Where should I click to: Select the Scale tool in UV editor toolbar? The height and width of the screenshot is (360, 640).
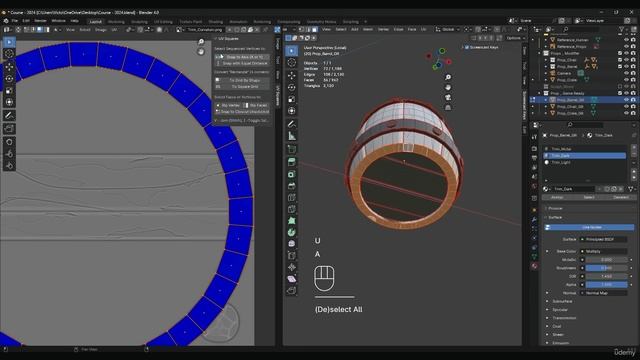click(9, 90)
